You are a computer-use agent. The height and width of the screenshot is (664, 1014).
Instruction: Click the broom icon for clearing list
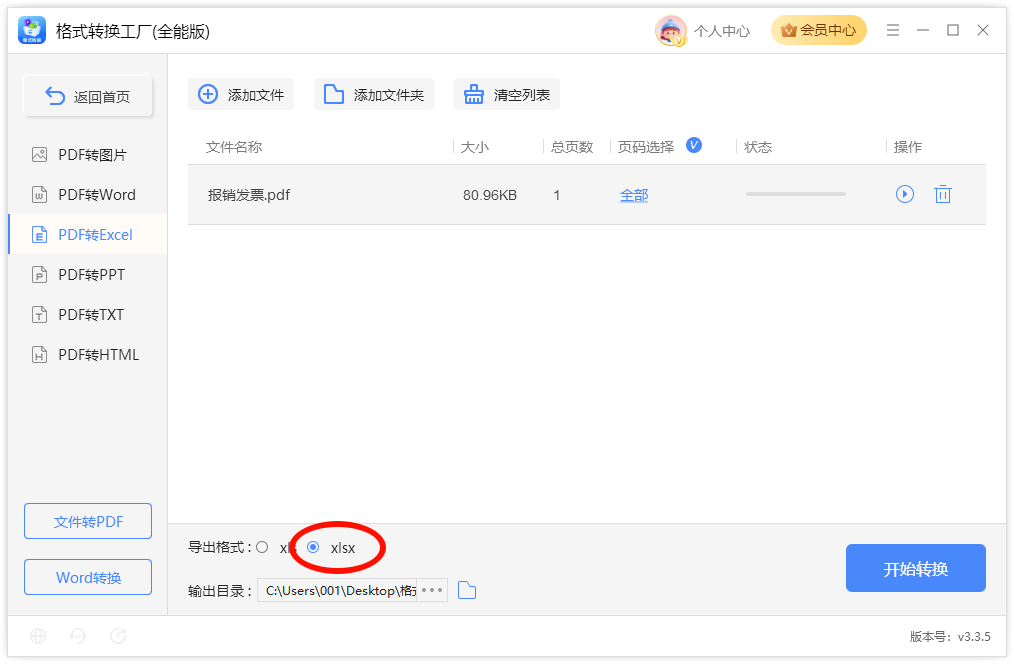click(x=473, y=94)
